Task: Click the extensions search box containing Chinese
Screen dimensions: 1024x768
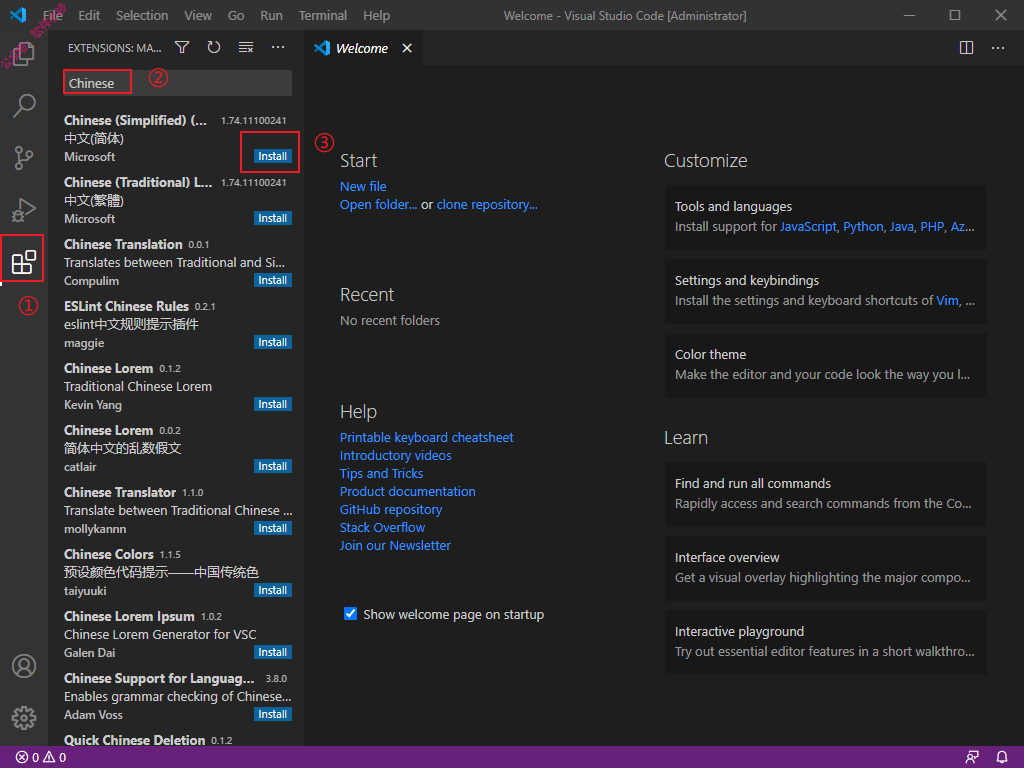Action: (x=178, y=84)
